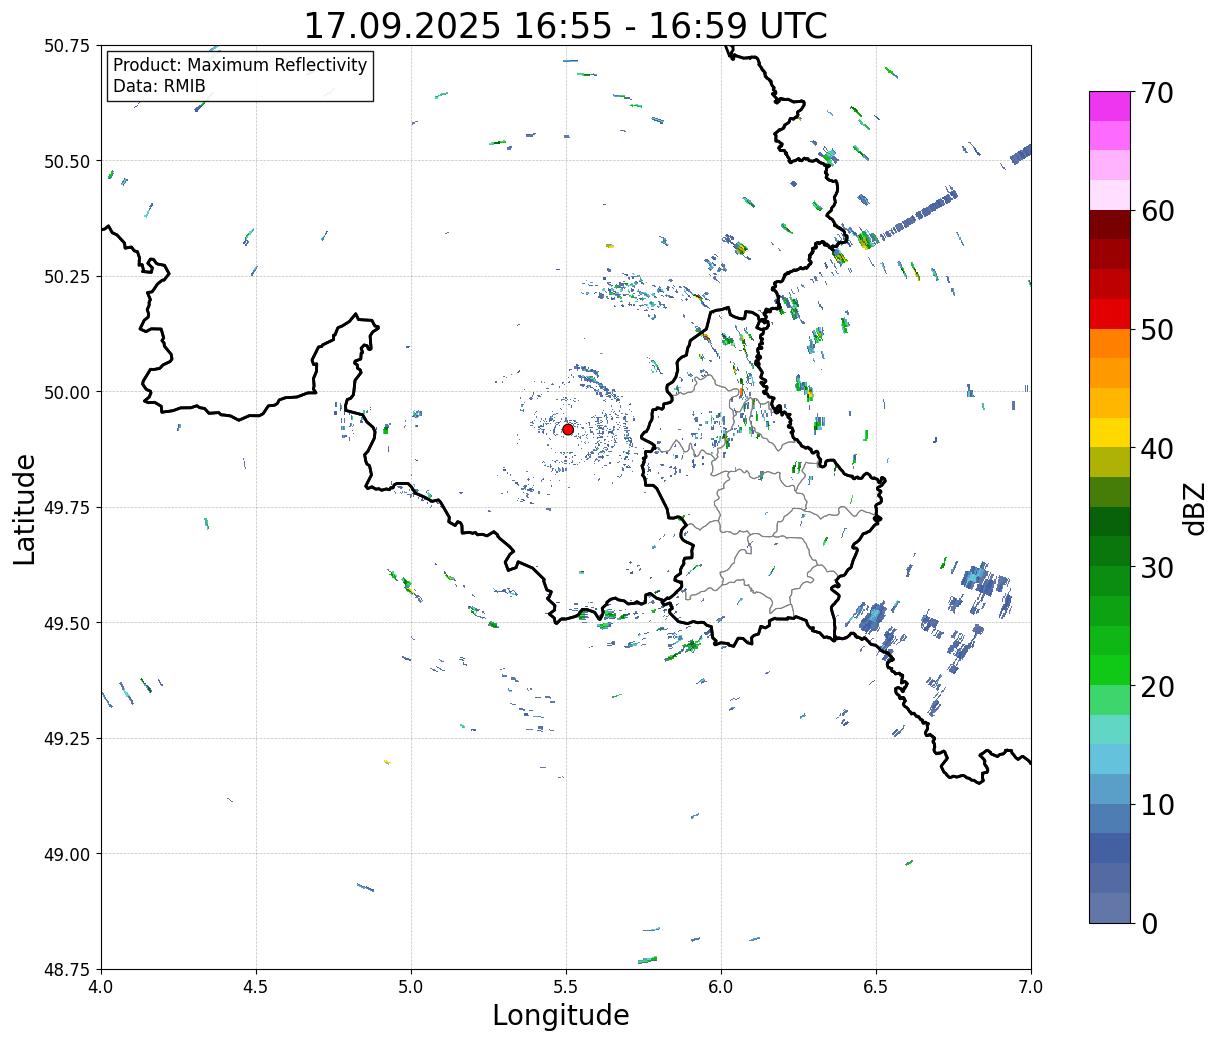Image resolution: width=1219 pixels, height=1040 pixels.
Task: Click the colorbar tick label 50
Action: click(x=1156, y=330)
